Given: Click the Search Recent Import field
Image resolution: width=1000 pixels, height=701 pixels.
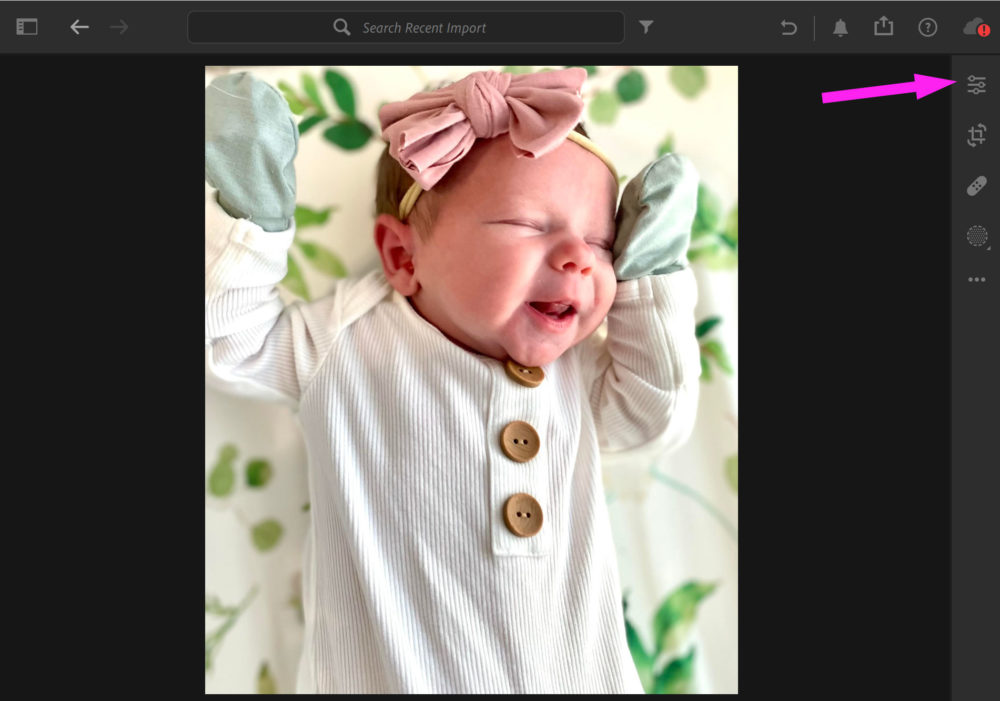Looking at the screenshot, I should (406, 27).
